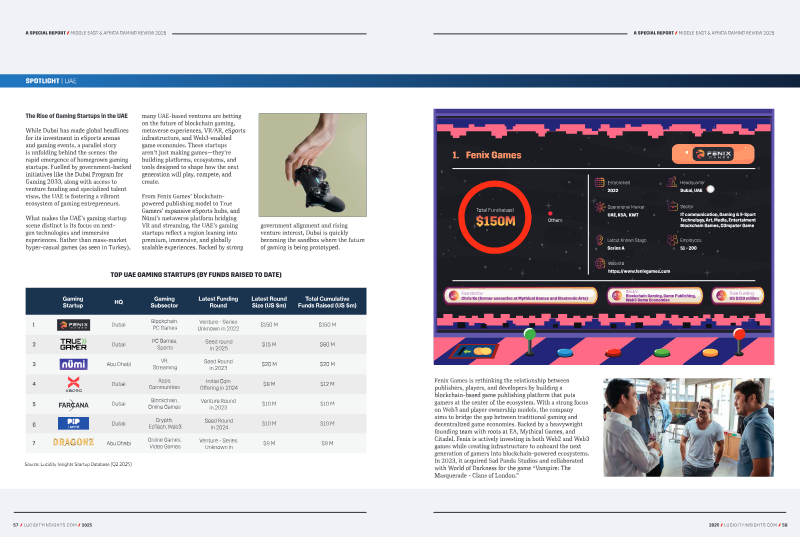Viewport: 800px width, 537px height.
Task: Select the nümi logo in the startups table
Action: point(73,364)
